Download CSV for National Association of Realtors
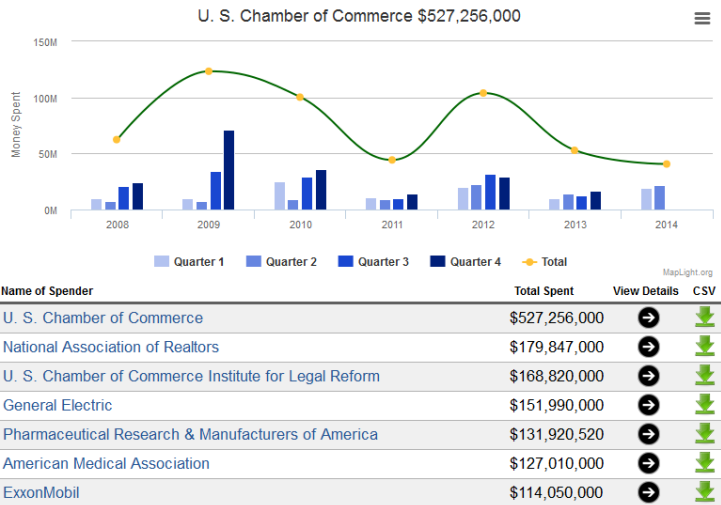 pyautogui.click(x=704, y=347)
